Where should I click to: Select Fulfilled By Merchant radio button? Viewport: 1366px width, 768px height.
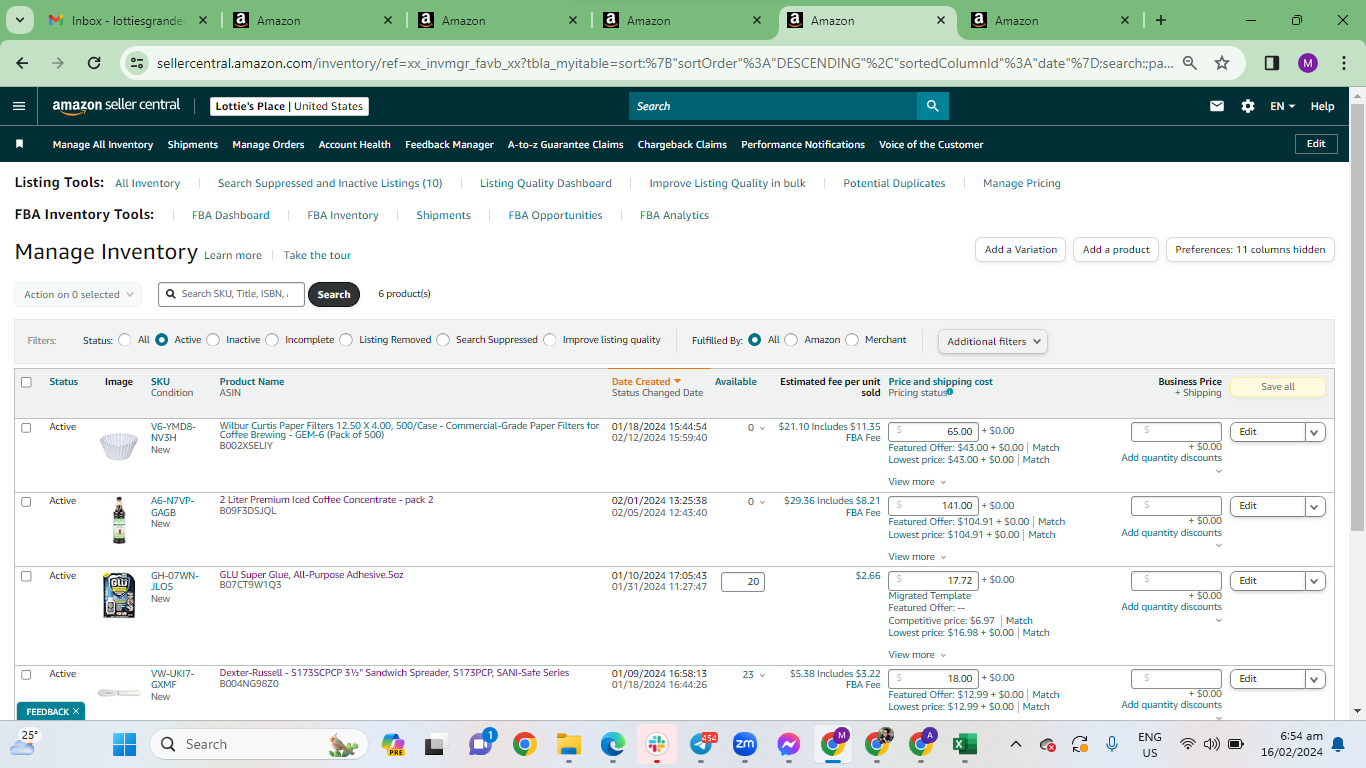point(852,340)
